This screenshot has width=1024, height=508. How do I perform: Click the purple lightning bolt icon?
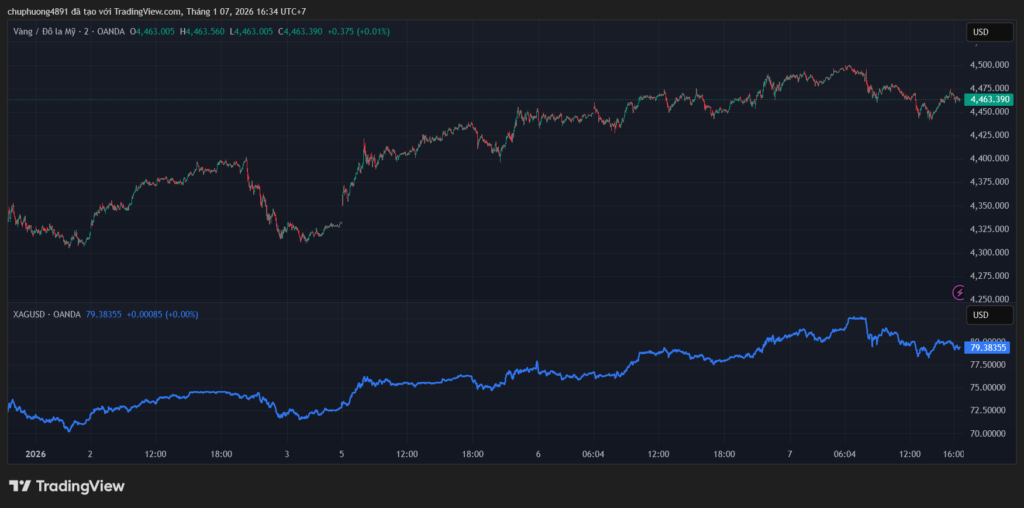960,293
